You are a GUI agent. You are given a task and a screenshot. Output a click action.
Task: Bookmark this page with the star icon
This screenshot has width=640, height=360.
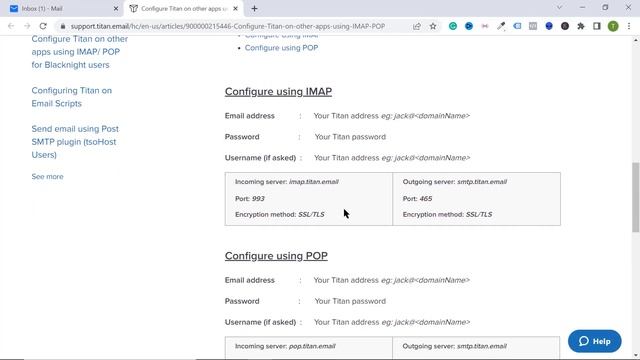pos(433,26)
